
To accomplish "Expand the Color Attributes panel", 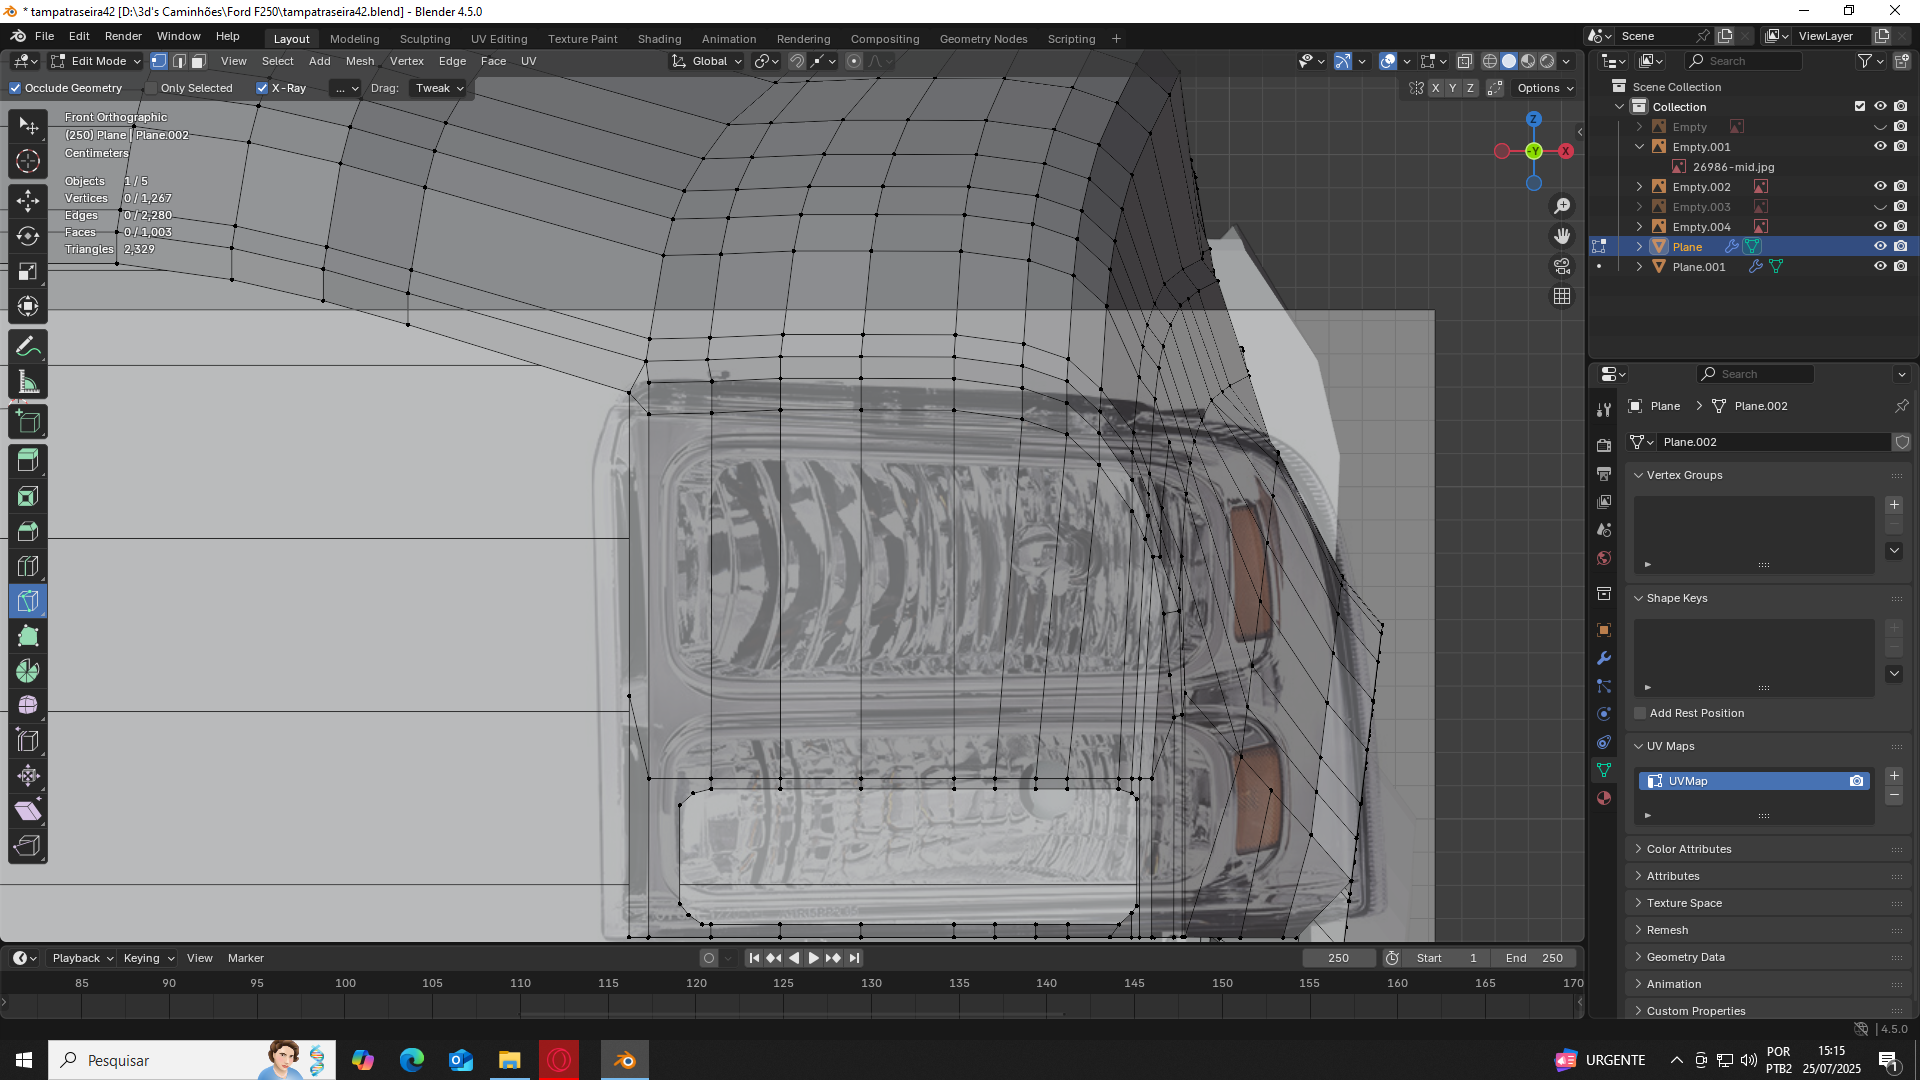I will [x=1689, y=849].
